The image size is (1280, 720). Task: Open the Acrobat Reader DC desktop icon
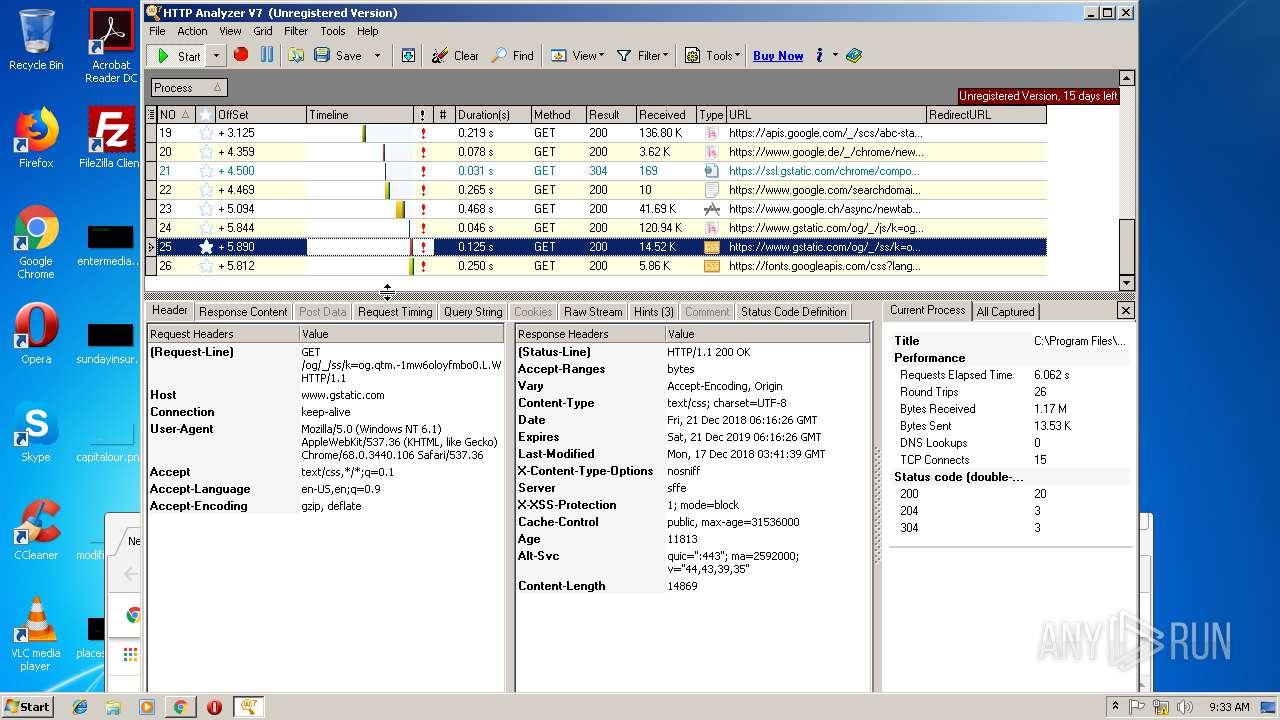tap(110, 46)
